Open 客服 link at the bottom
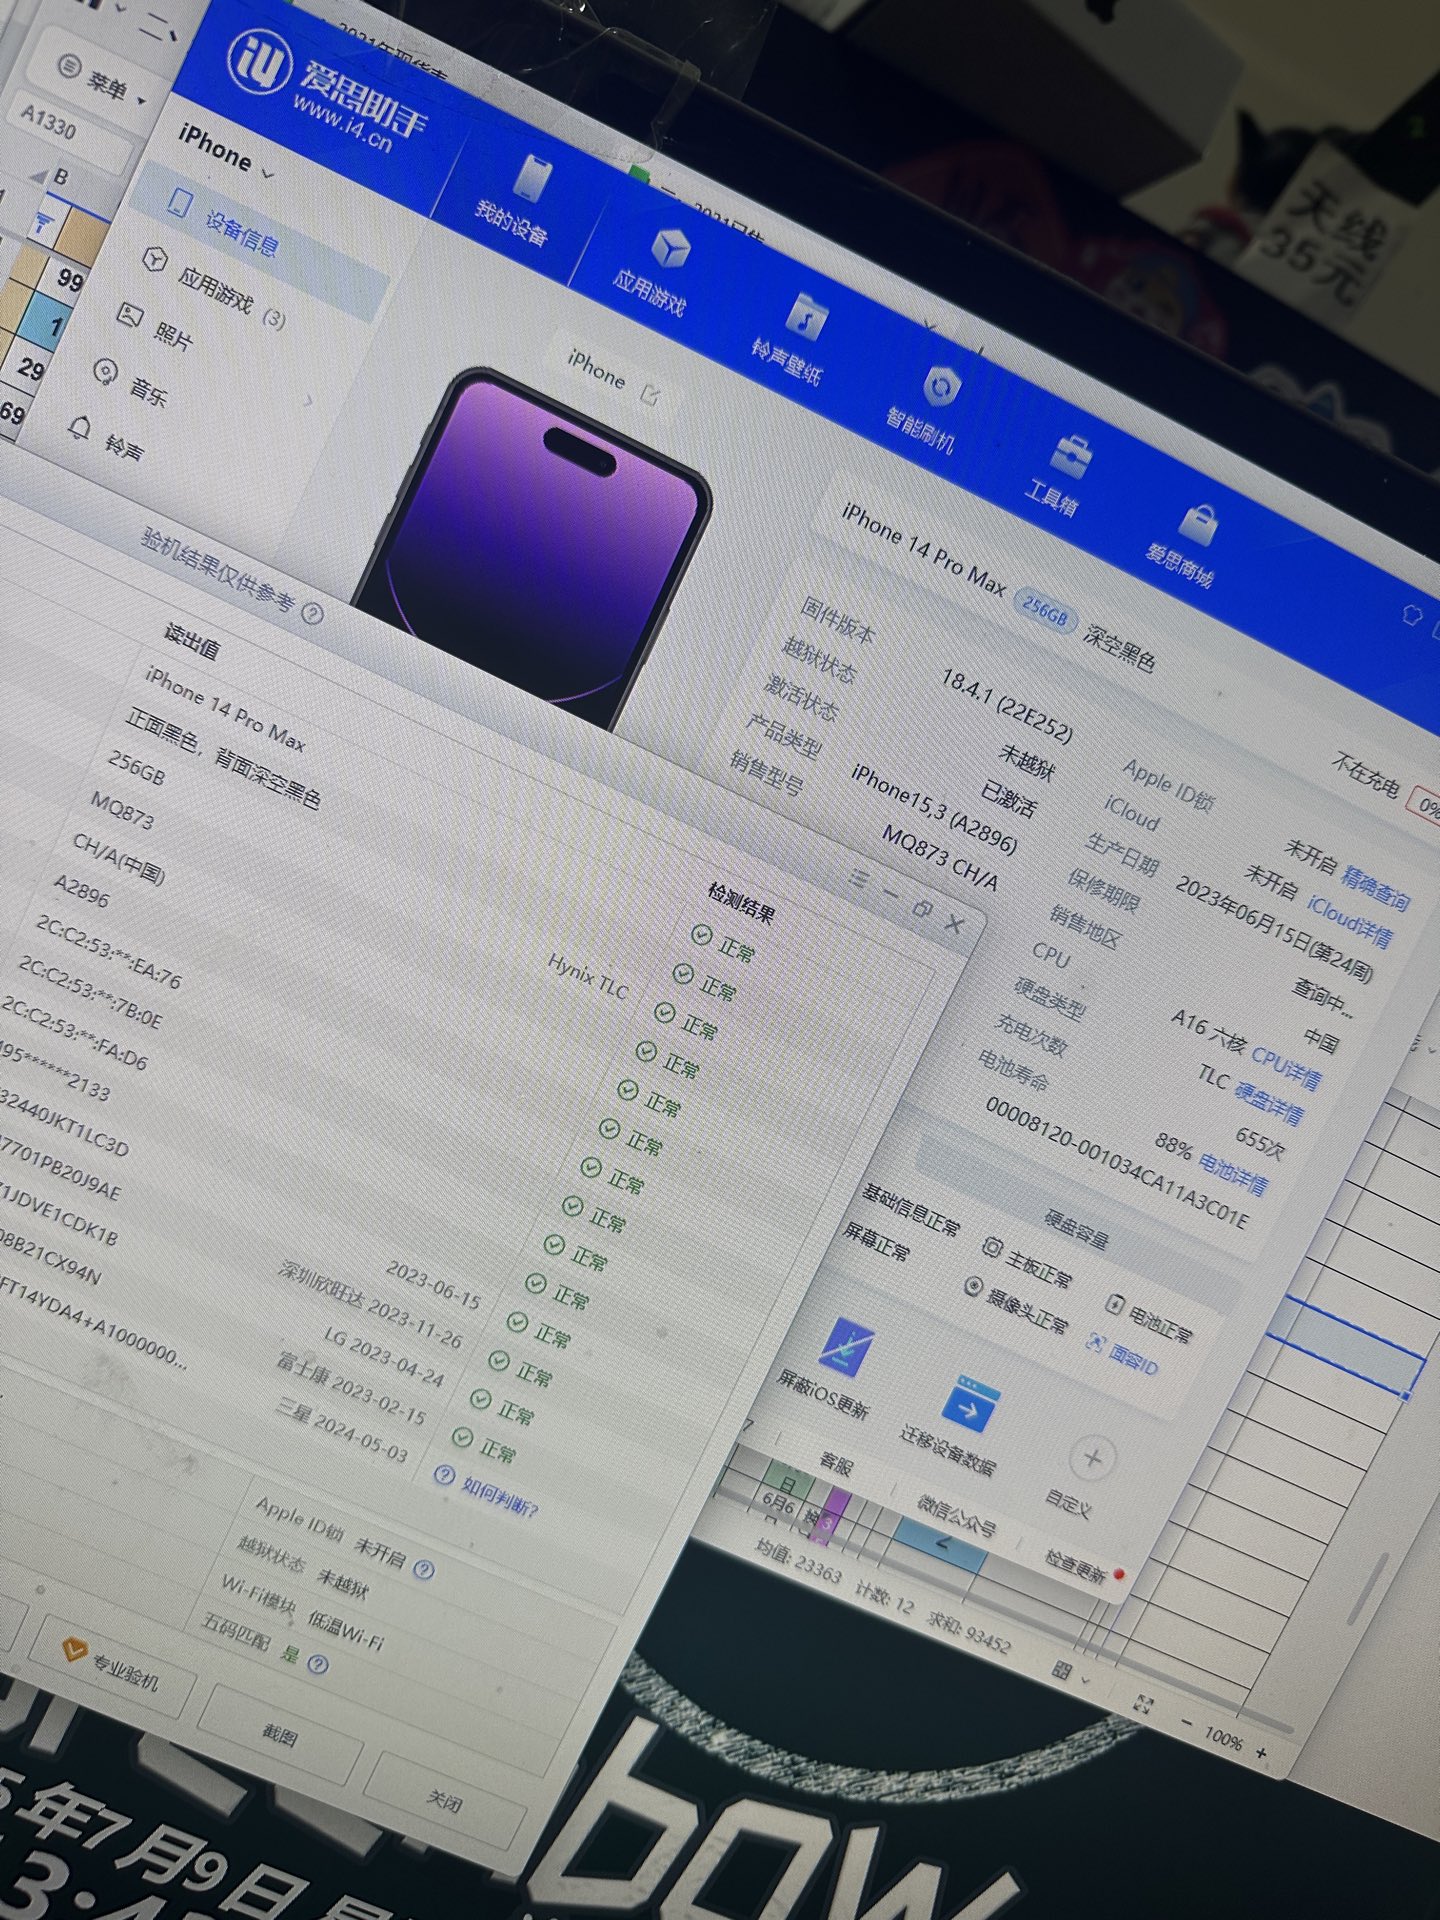1440x1920 pixels. 836,1463
